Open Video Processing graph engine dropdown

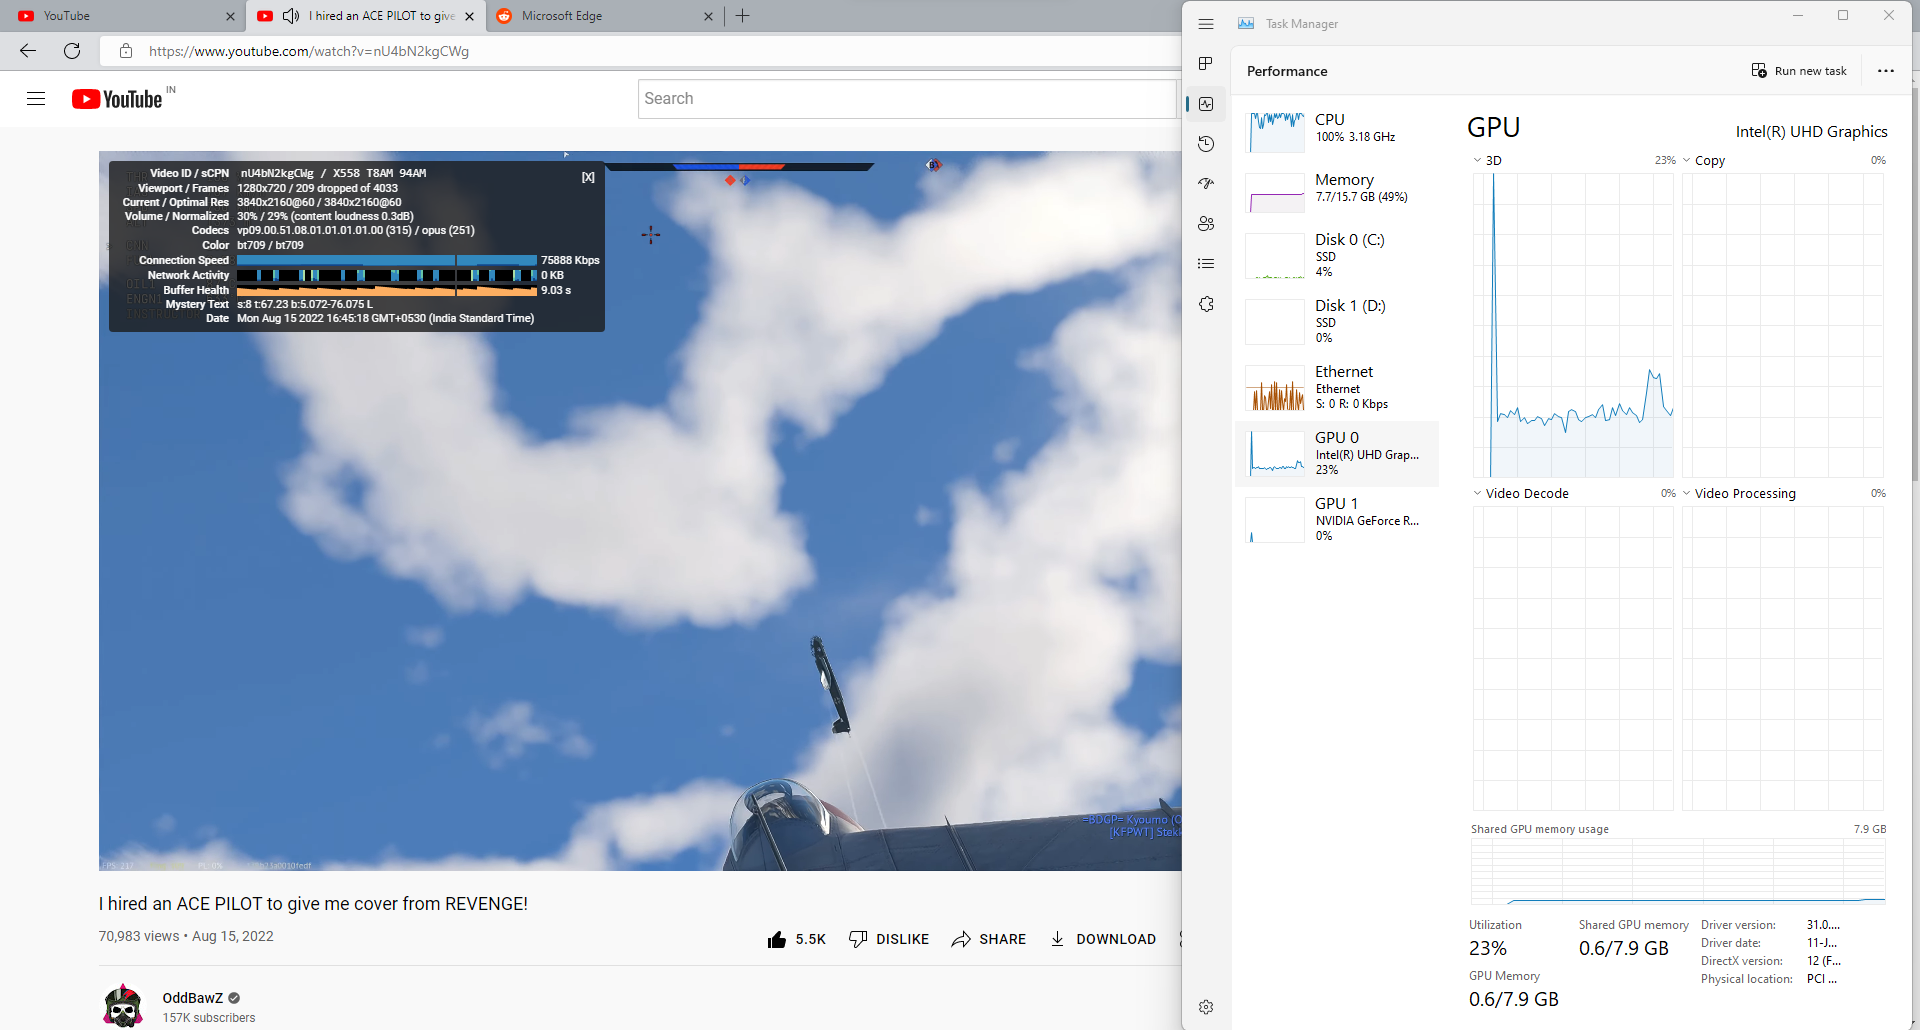(x=1687, y=493)
